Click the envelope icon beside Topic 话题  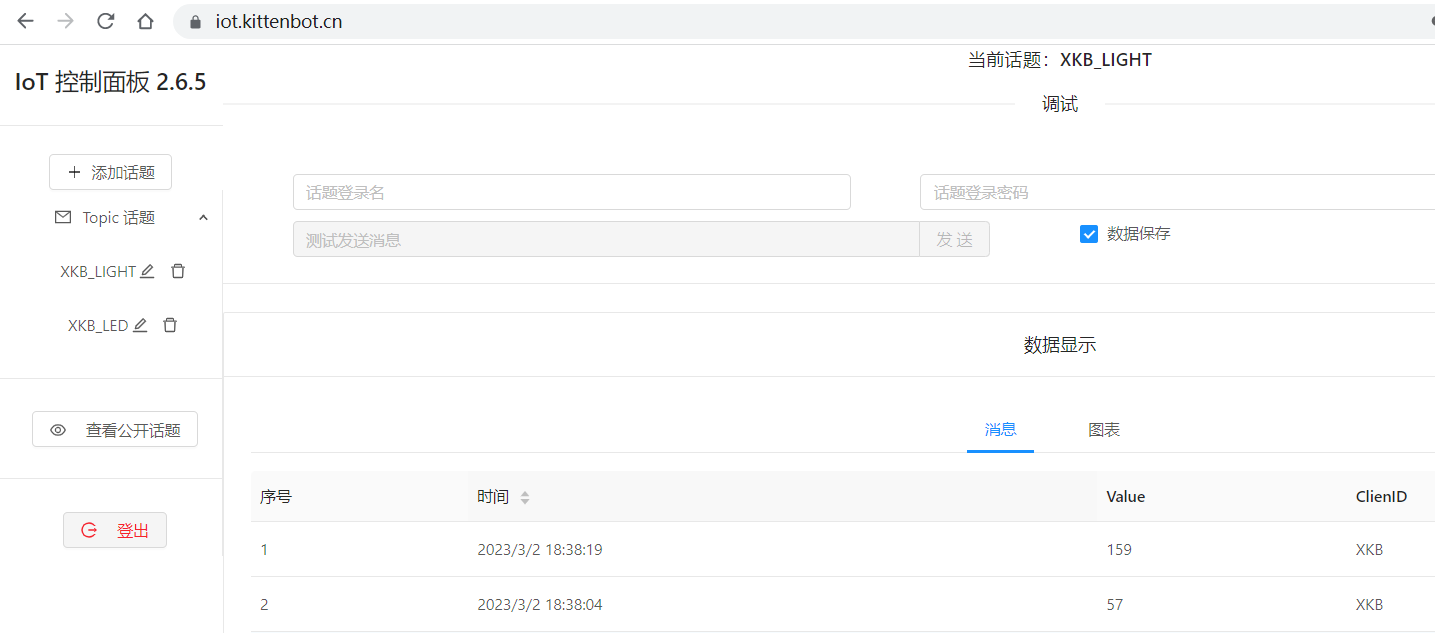click(x=63, y=217)
